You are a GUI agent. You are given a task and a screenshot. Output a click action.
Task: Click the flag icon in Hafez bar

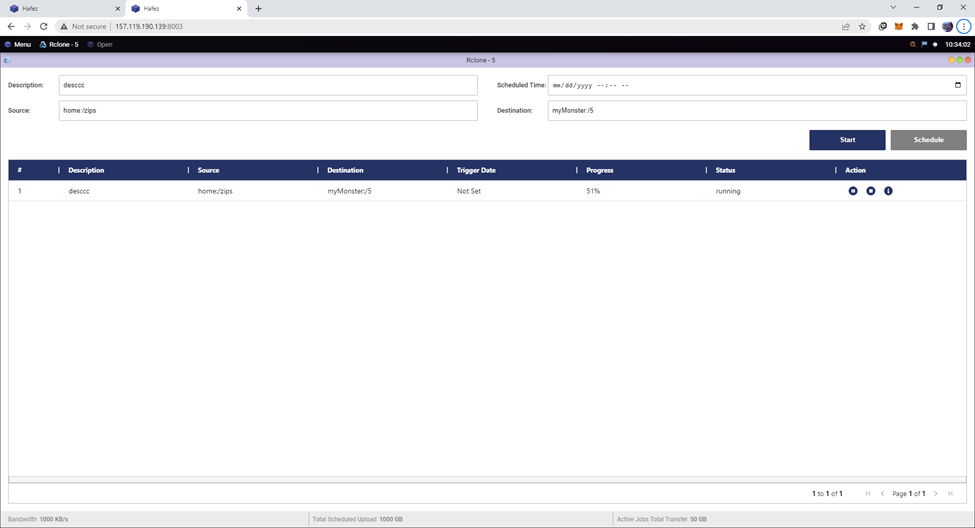(924, 44)
